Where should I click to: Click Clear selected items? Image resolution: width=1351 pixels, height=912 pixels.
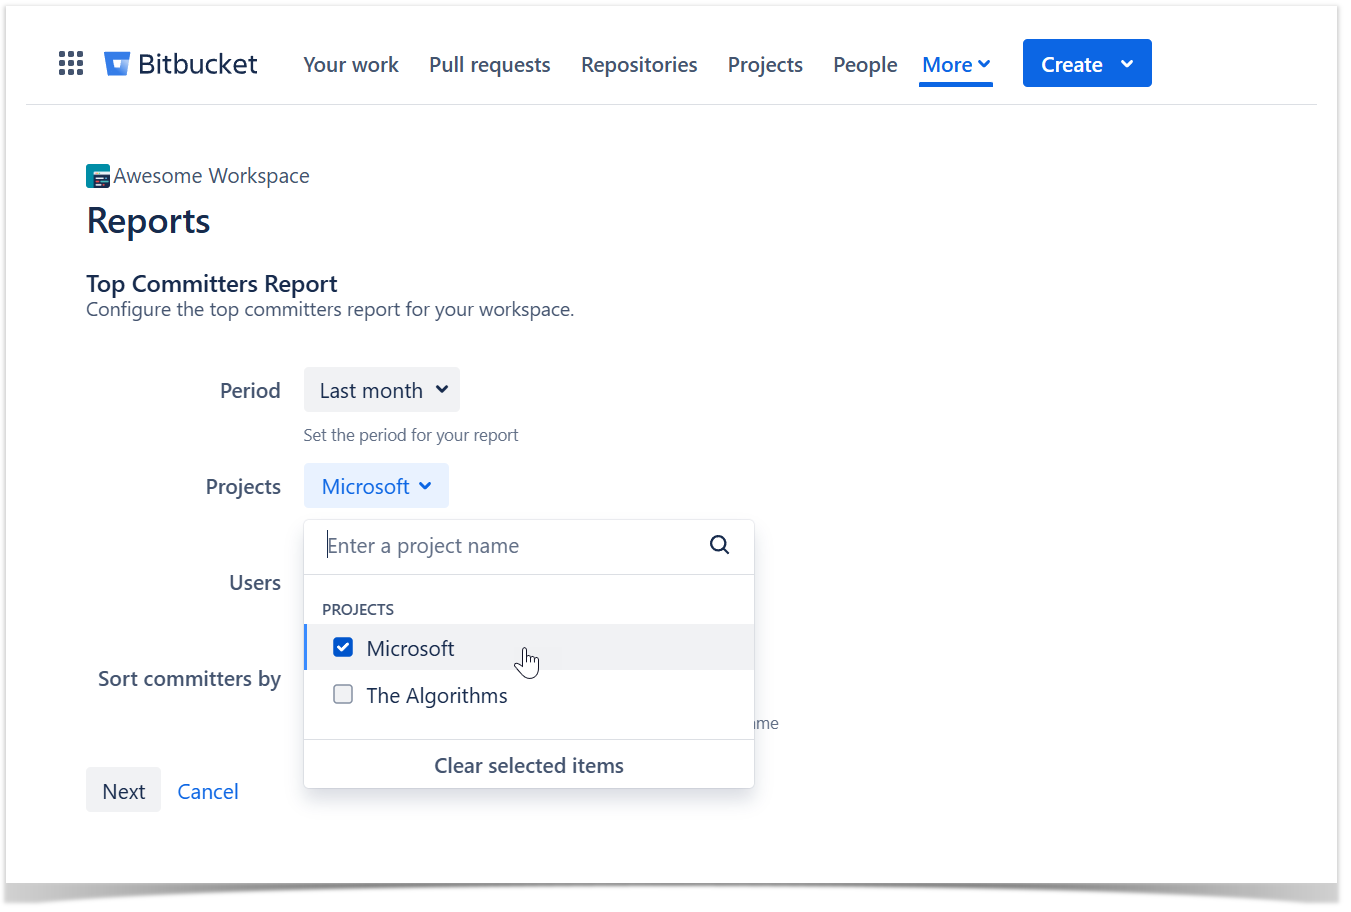tap(528, 765)
